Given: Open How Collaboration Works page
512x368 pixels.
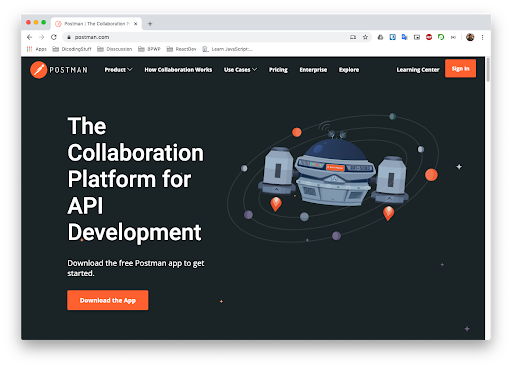Looking at the screenshot, I should point(178,70).
